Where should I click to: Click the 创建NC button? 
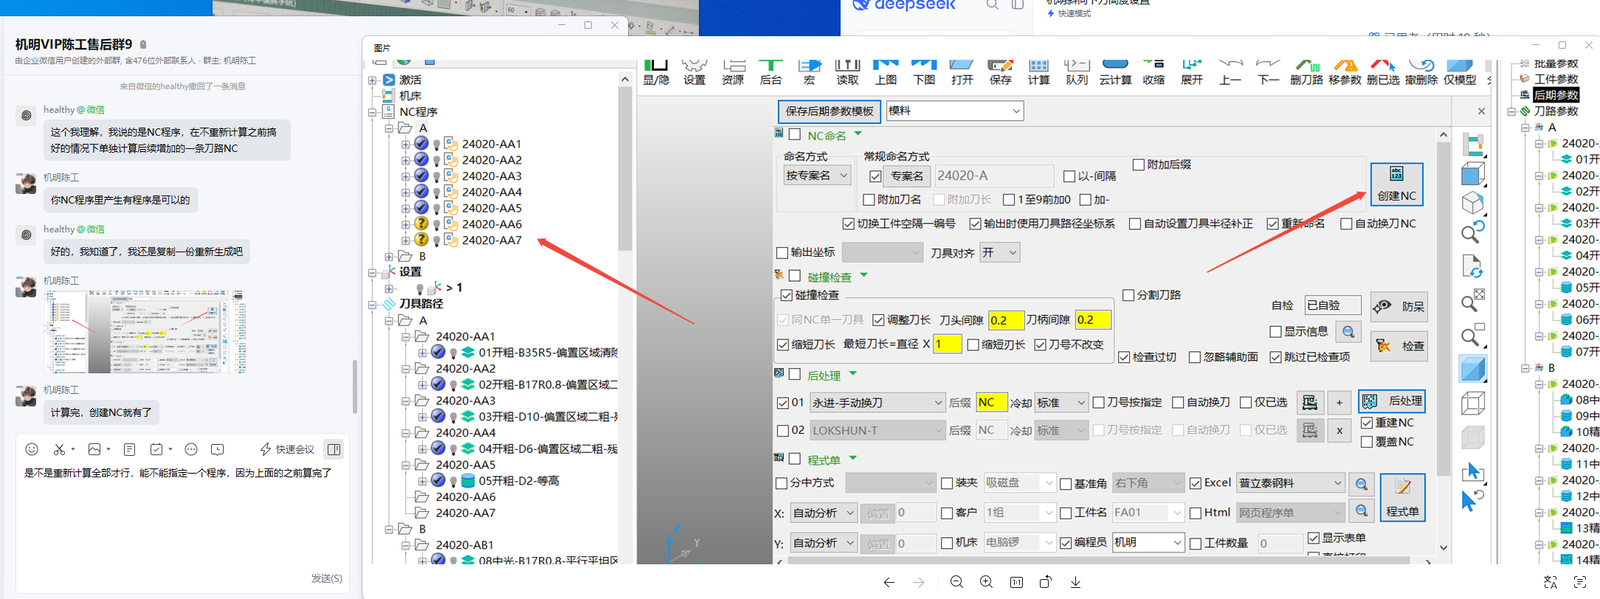click(1396, 184)
